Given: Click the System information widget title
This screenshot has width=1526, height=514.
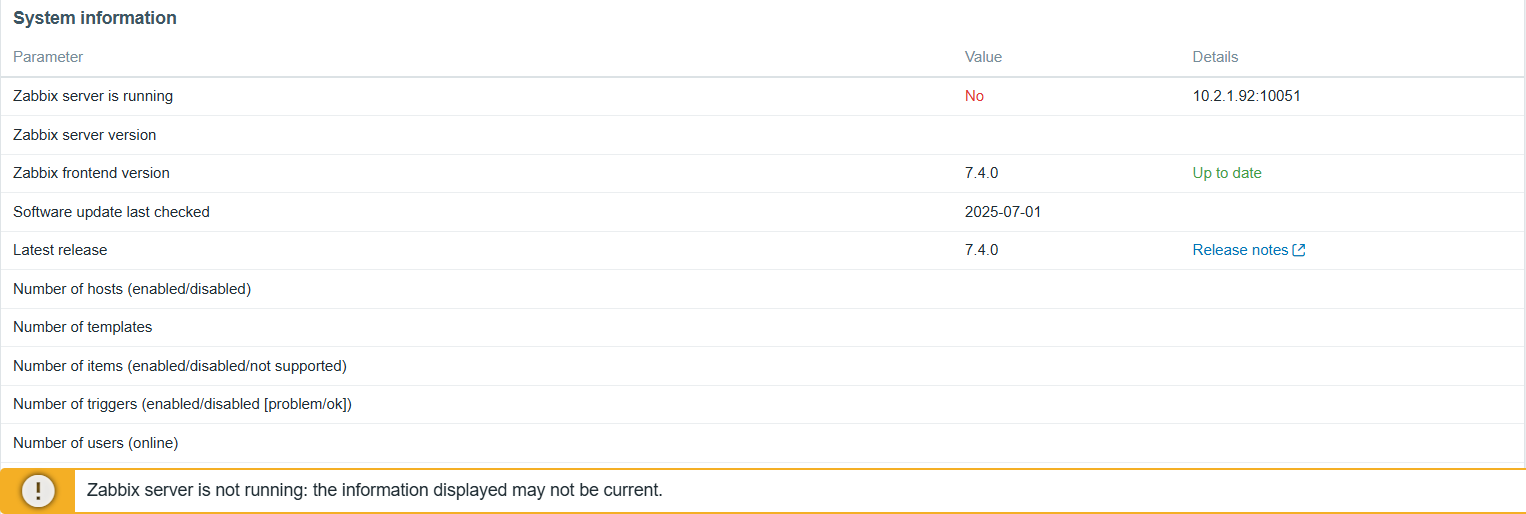Looking at the screenshot, I should pyautogui.click(x=95, y=18).
